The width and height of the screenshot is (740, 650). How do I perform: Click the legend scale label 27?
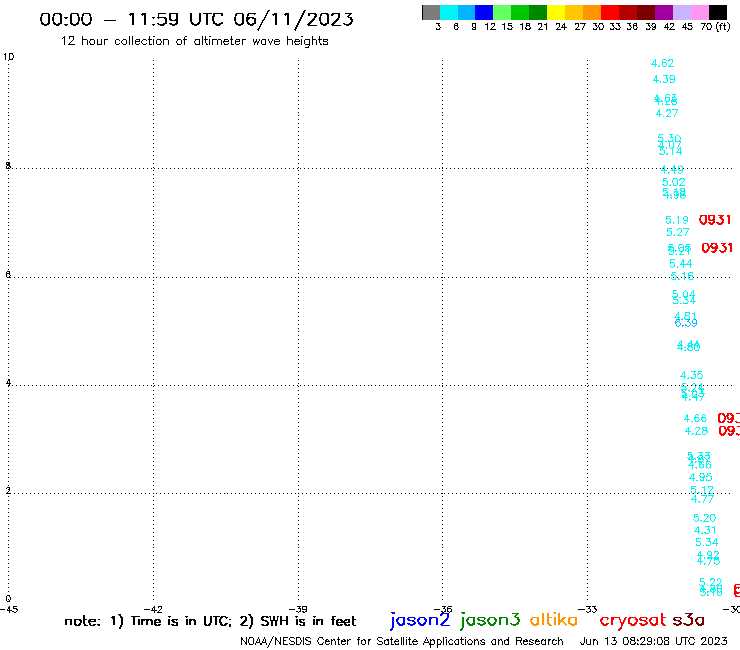[x=580, y=27]
